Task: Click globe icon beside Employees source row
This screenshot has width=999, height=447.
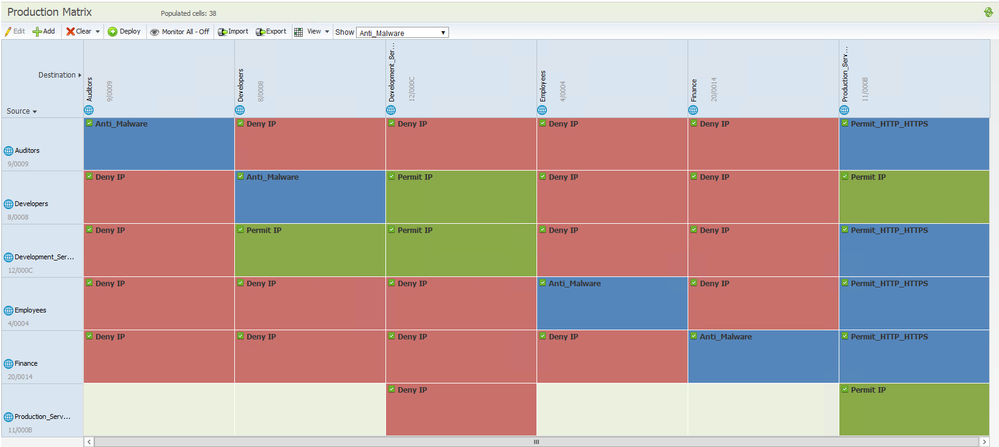Action: [x=8, y=311]
